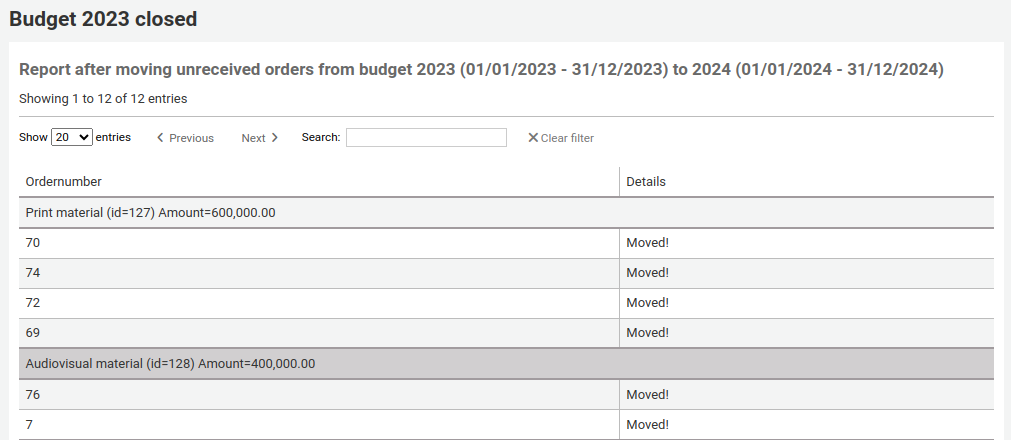Go to the Next page
The width and height of the screenshot is (1011, 440).
click(x=259, y=138)
